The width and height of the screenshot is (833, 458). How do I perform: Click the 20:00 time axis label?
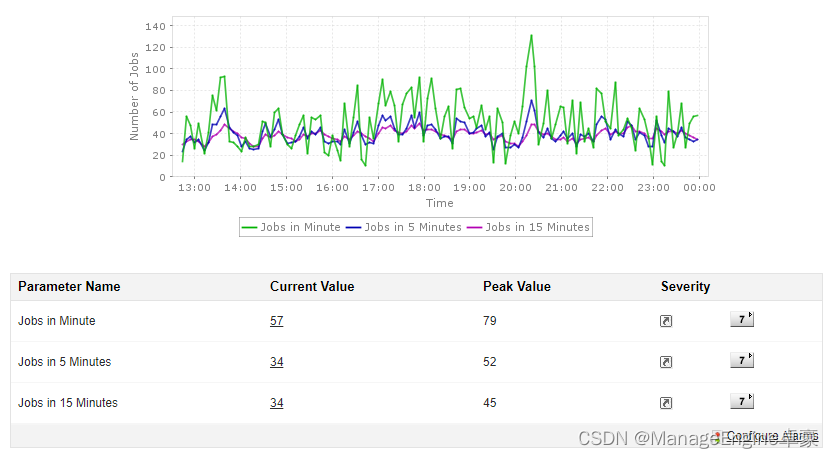pos(515,188)
